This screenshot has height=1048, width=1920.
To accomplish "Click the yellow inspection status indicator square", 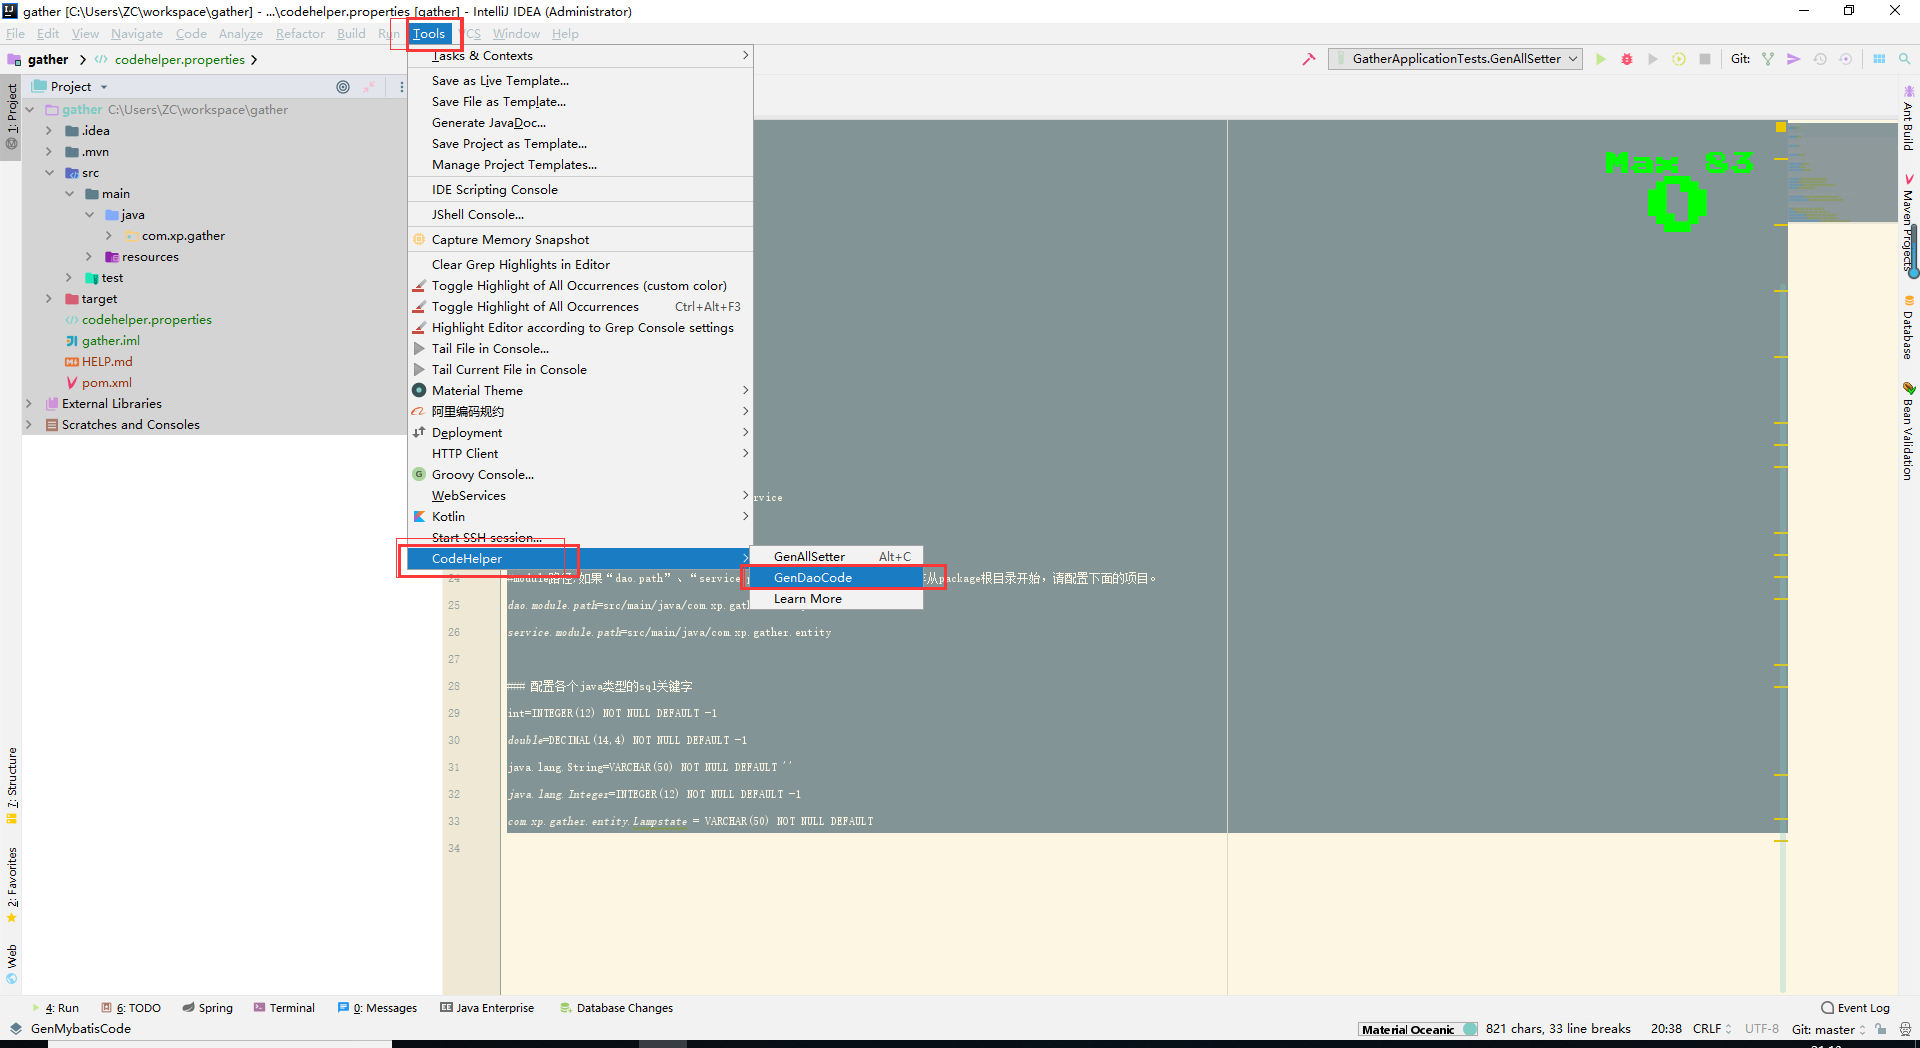I will pyautogui.click(x=1781, y=127).
